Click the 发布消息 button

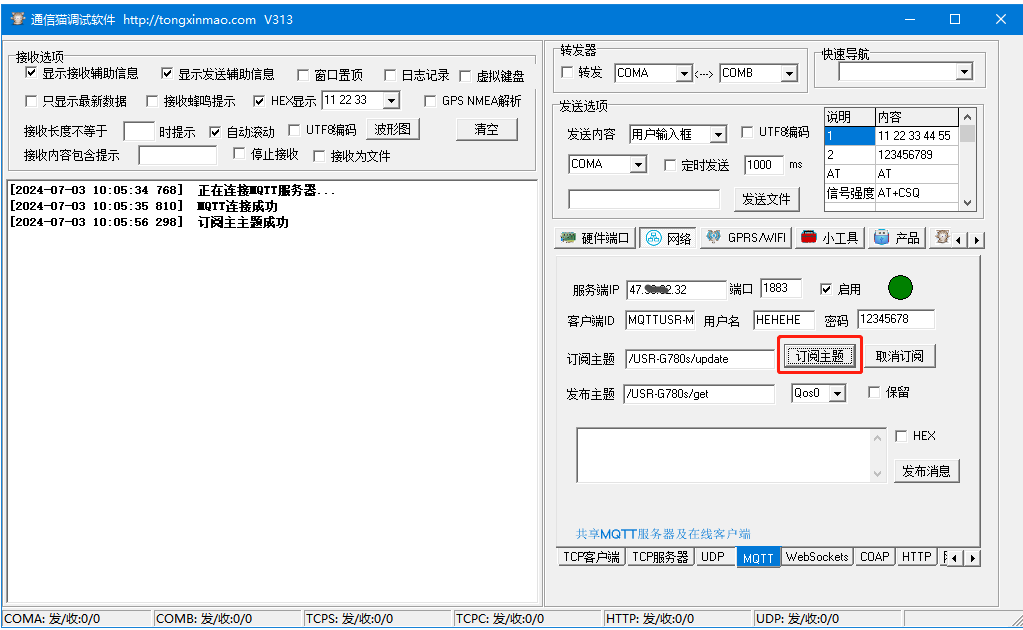click(926, 472)
